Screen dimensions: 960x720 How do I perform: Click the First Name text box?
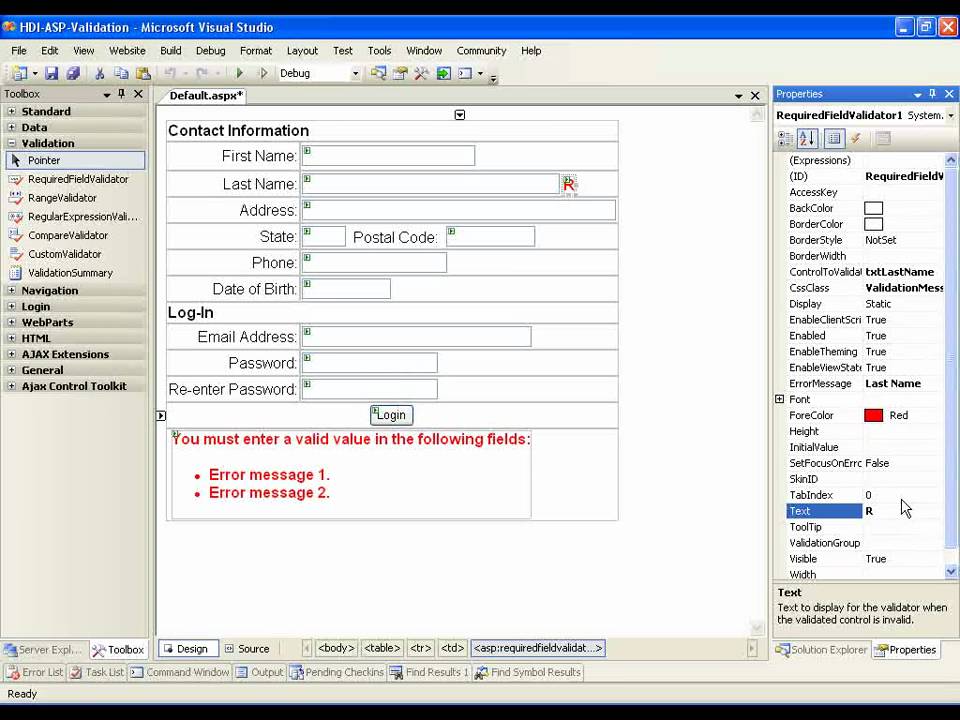pos(389,156)
